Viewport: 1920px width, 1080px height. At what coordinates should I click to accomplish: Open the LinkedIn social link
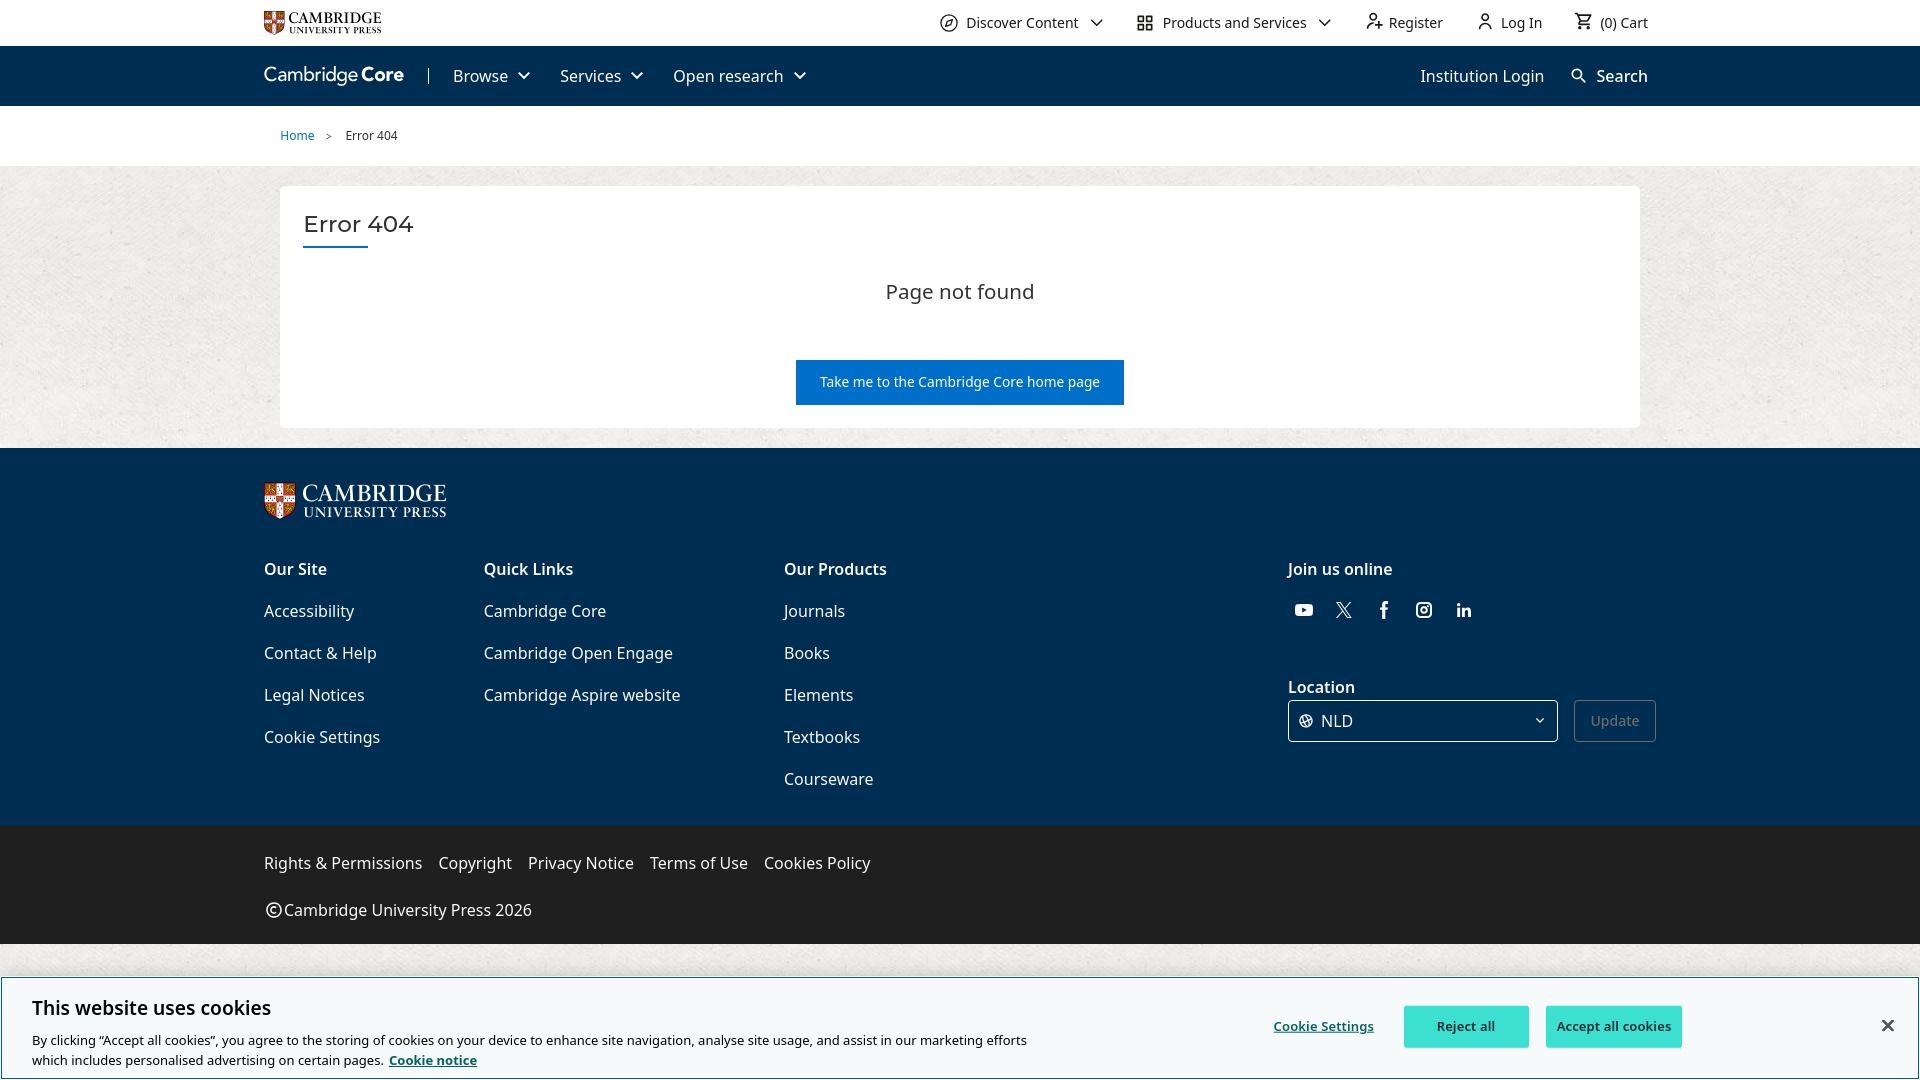(x=1464, y=610)
